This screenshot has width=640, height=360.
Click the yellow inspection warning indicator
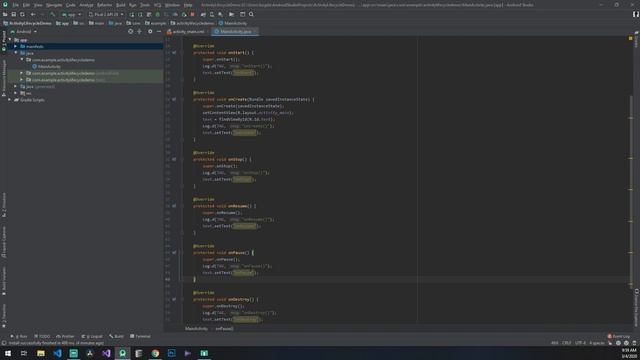tap(631, 38)
